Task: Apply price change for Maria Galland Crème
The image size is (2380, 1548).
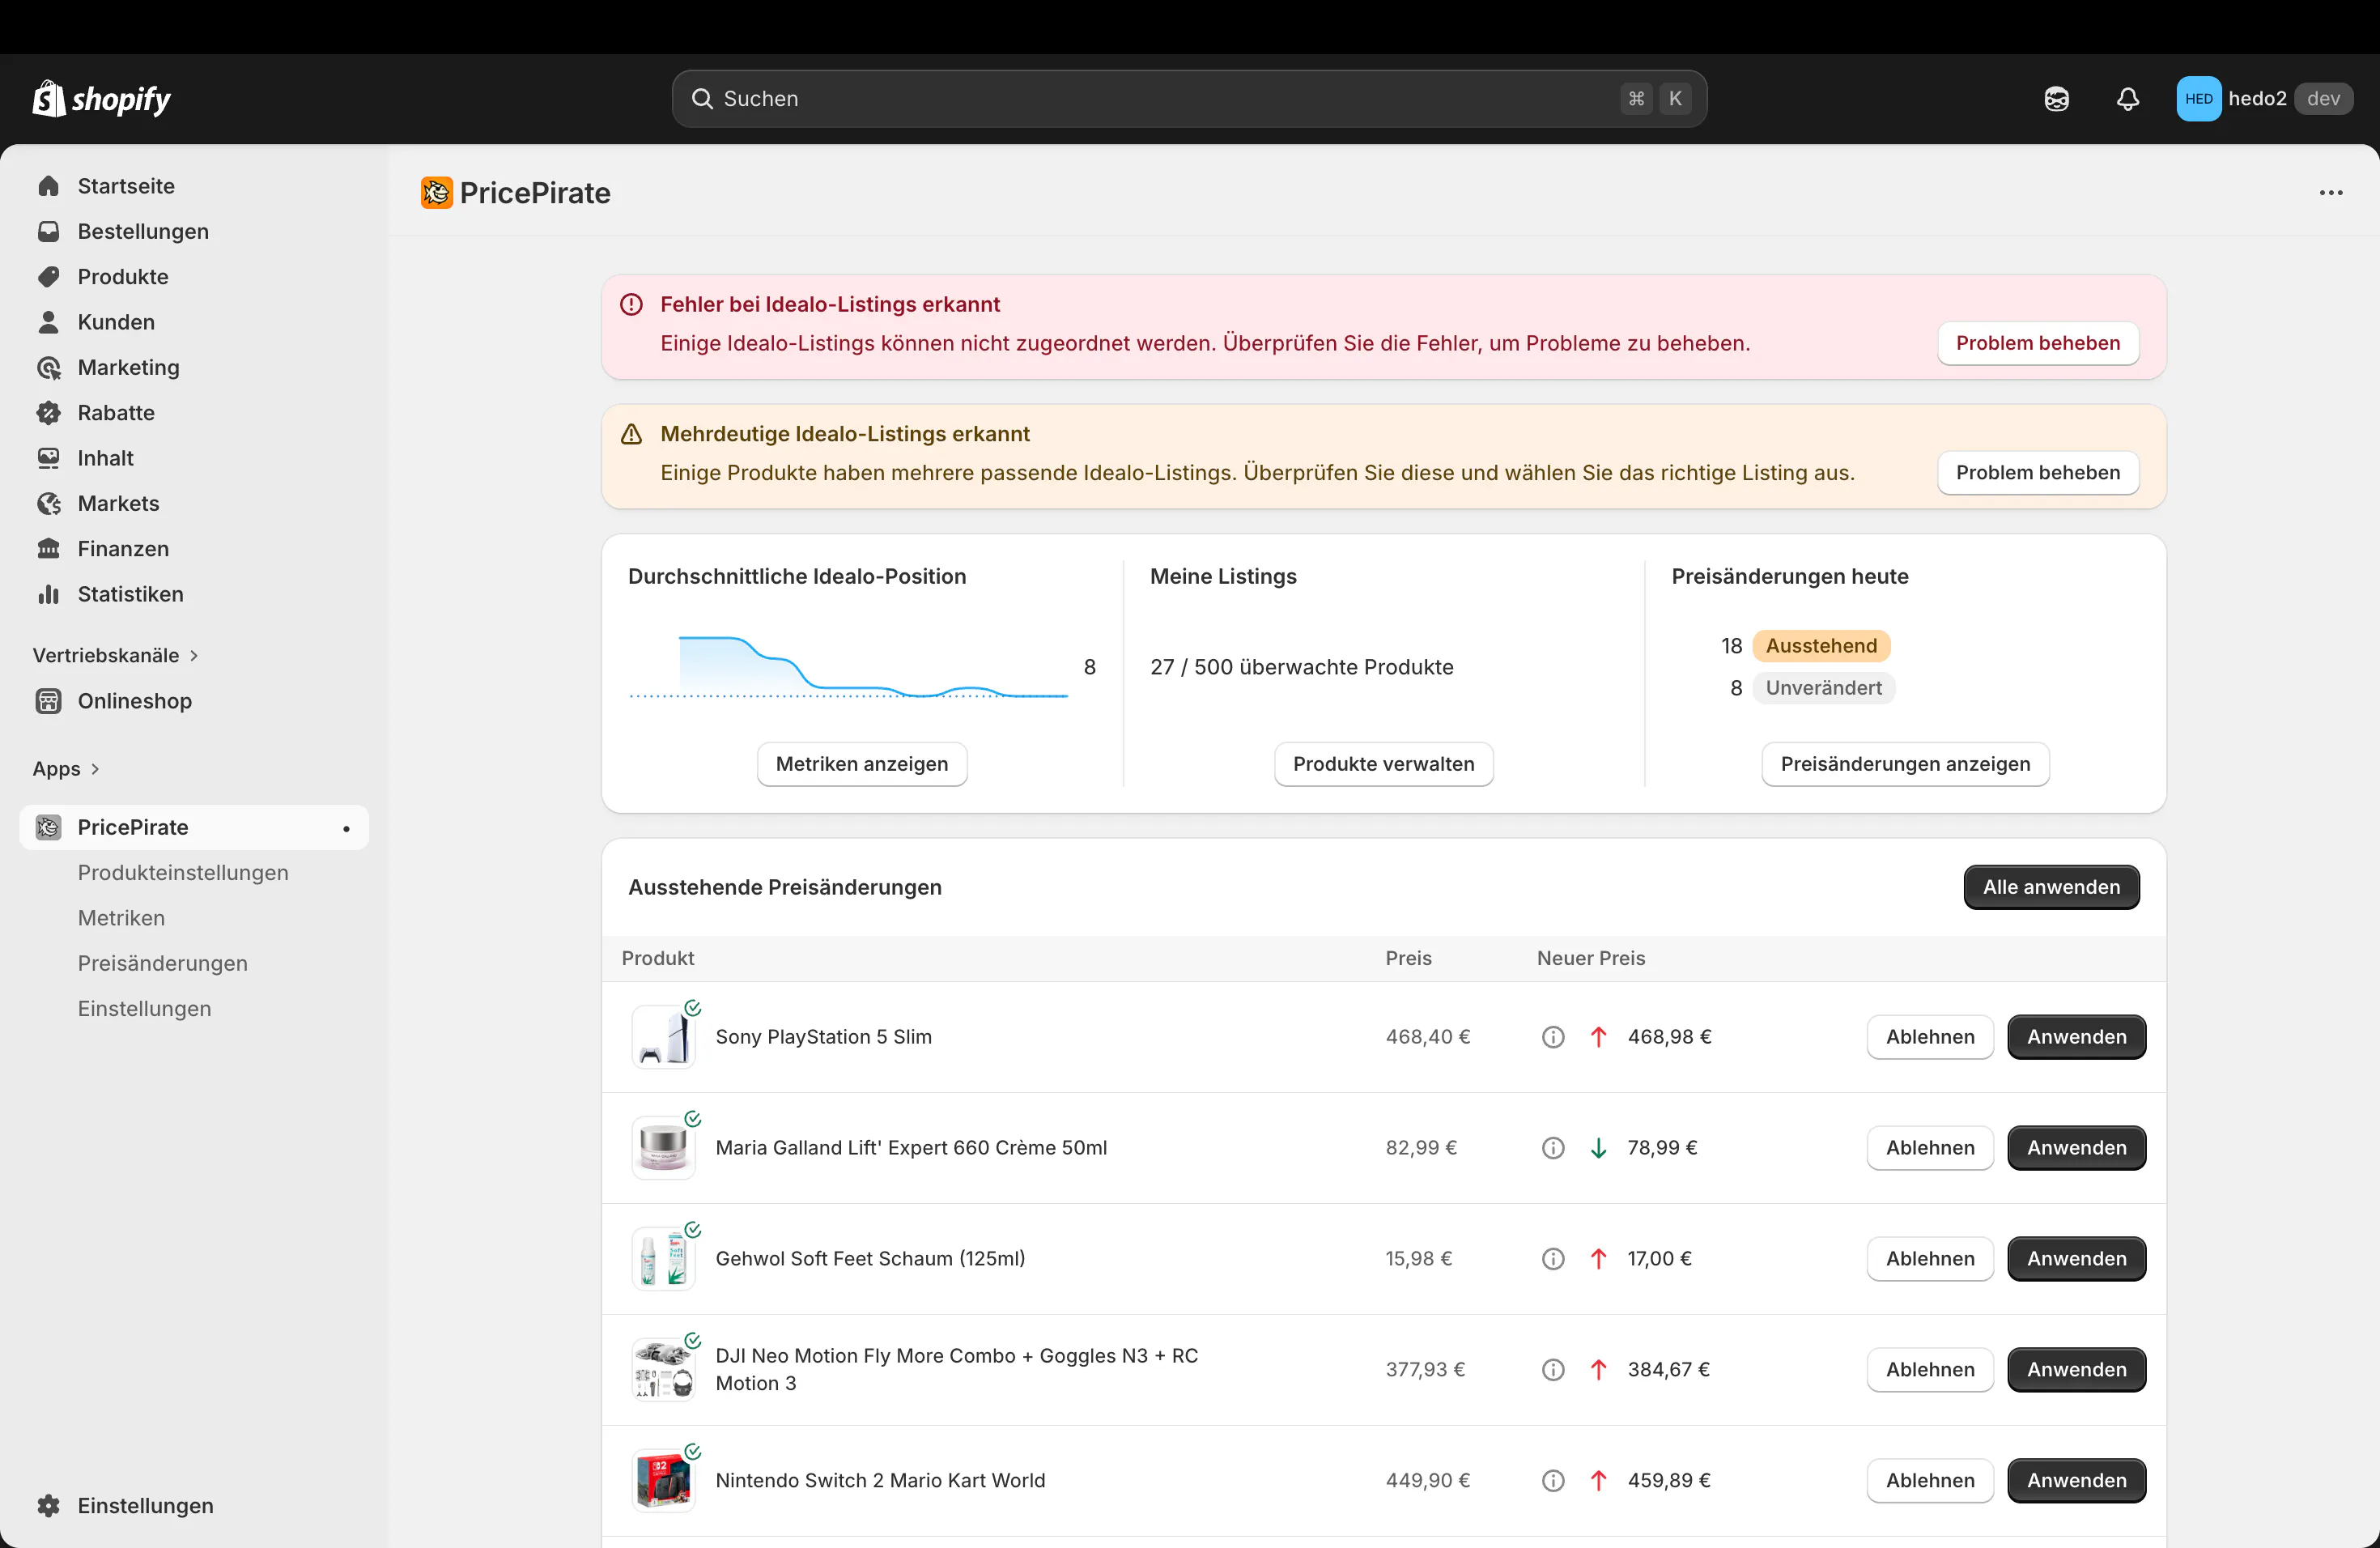Action: click(2077, 1148)
